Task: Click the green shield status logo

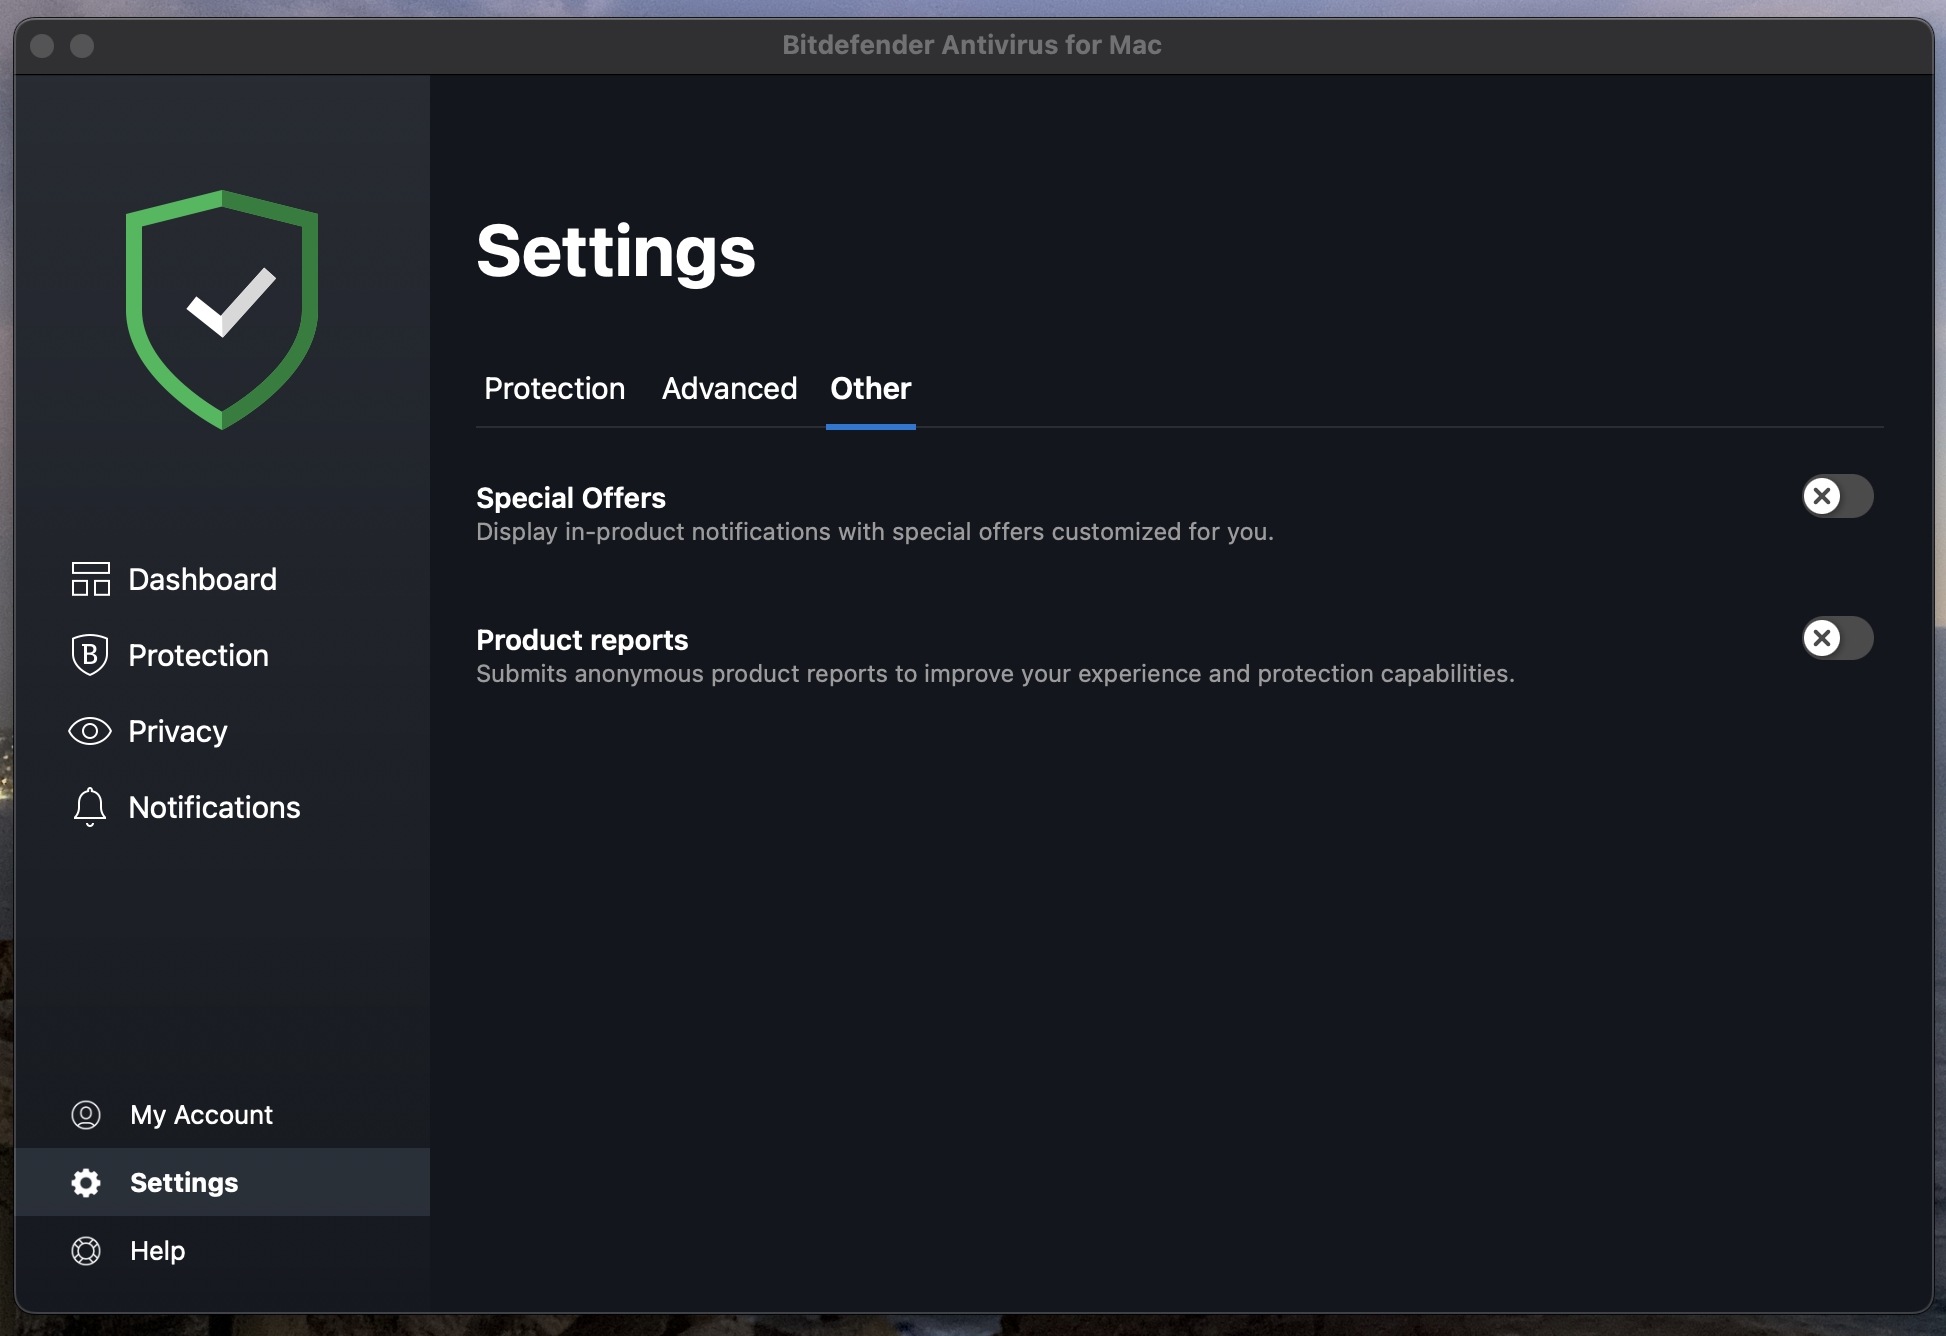Action: click(x=222, y=309)
